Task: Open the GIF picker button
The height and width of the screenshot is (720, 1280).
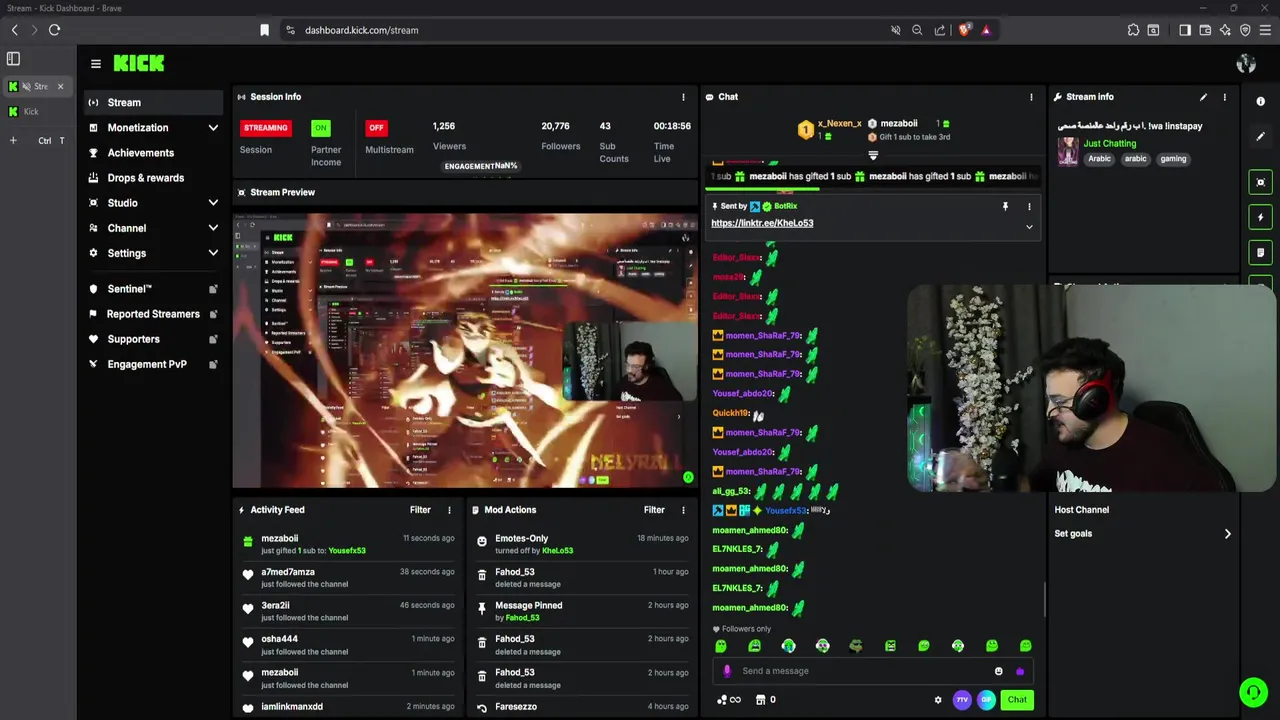Action: [x=986, y=700]
